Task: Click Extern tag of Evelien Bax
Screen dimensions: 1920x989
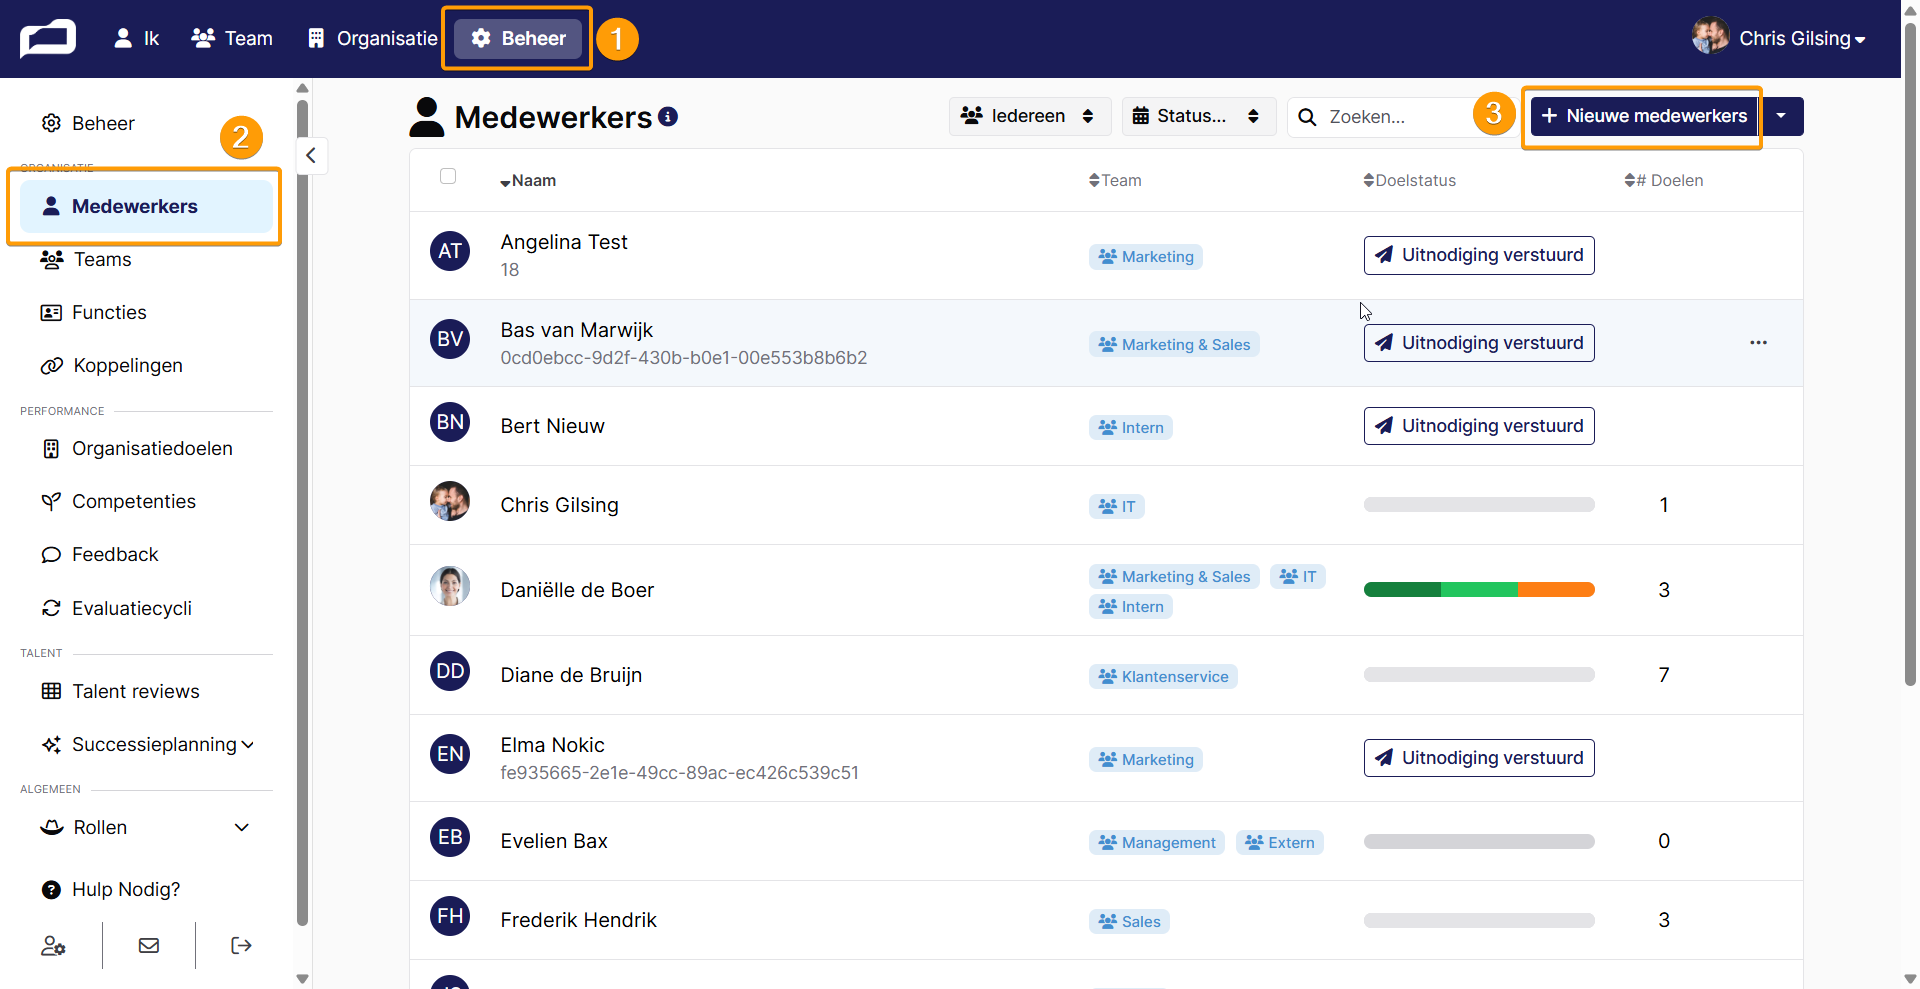Action: (1280, 843)
